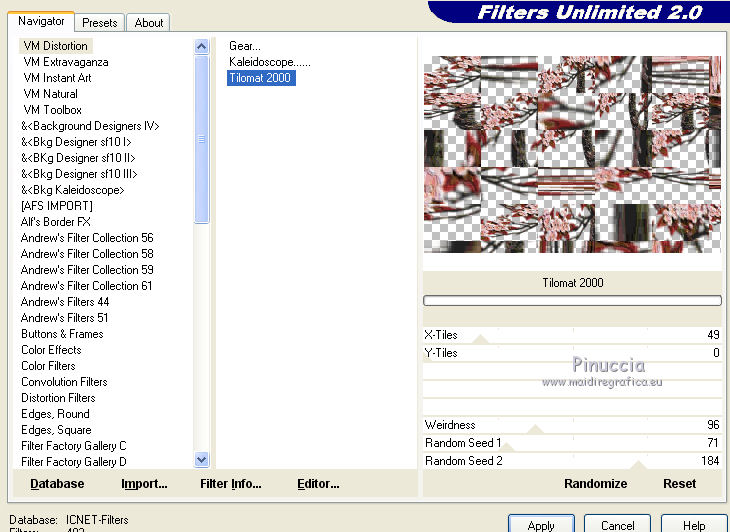Open the About tab

coord(149,22)
